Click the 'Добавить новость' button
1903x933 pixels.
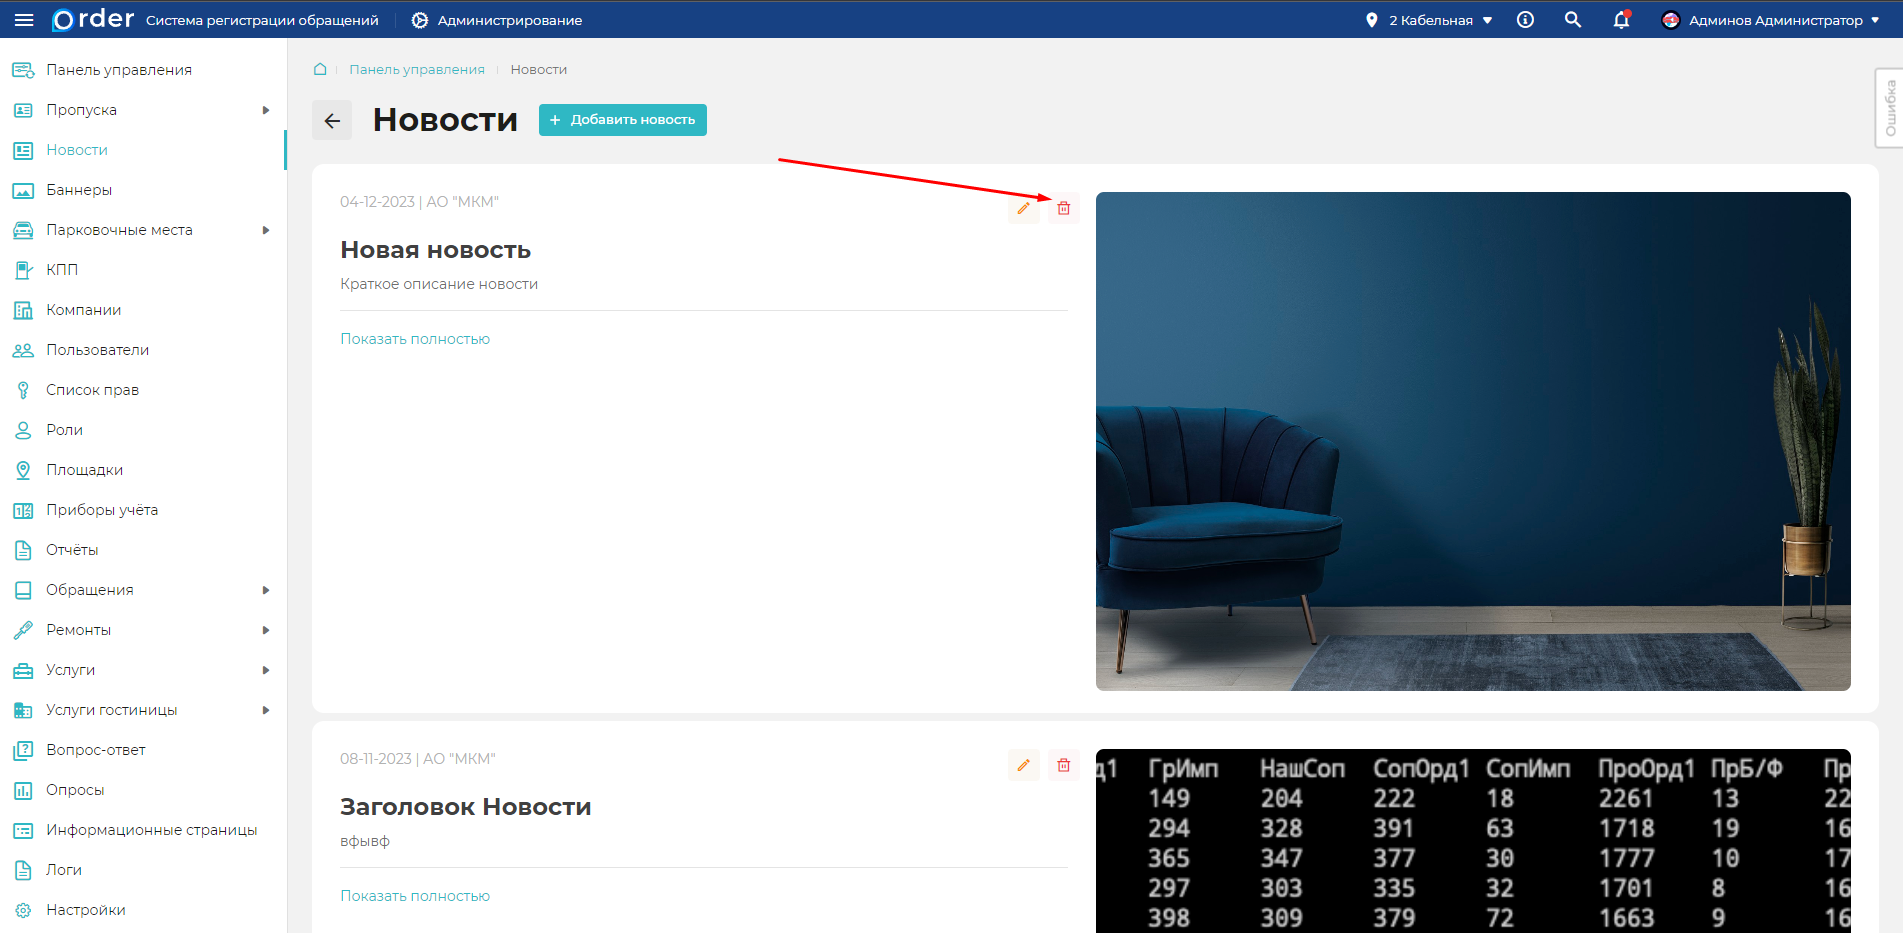(622, 120)
